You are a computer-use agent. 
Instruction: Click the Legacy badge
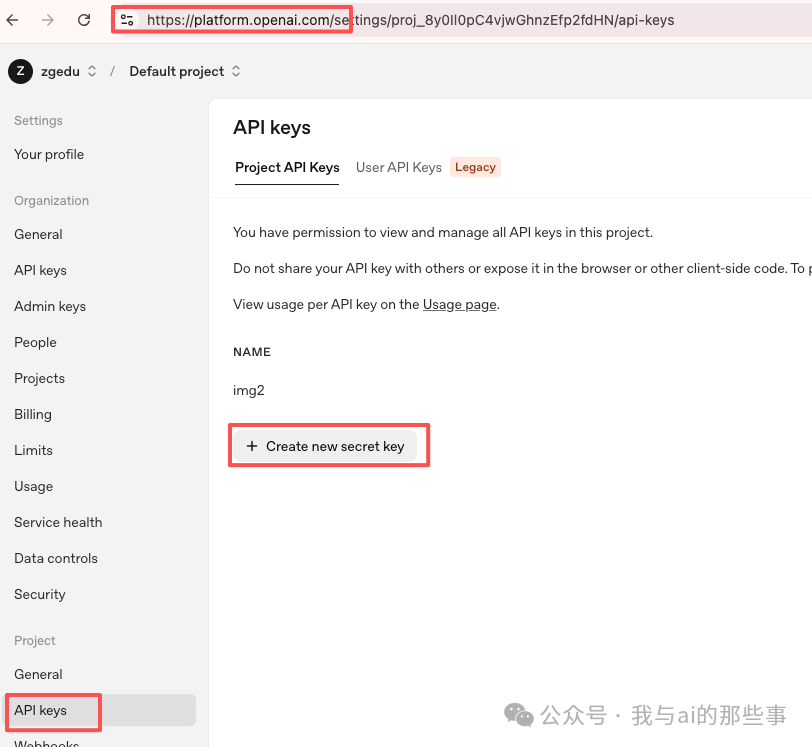tap(475, 167)
